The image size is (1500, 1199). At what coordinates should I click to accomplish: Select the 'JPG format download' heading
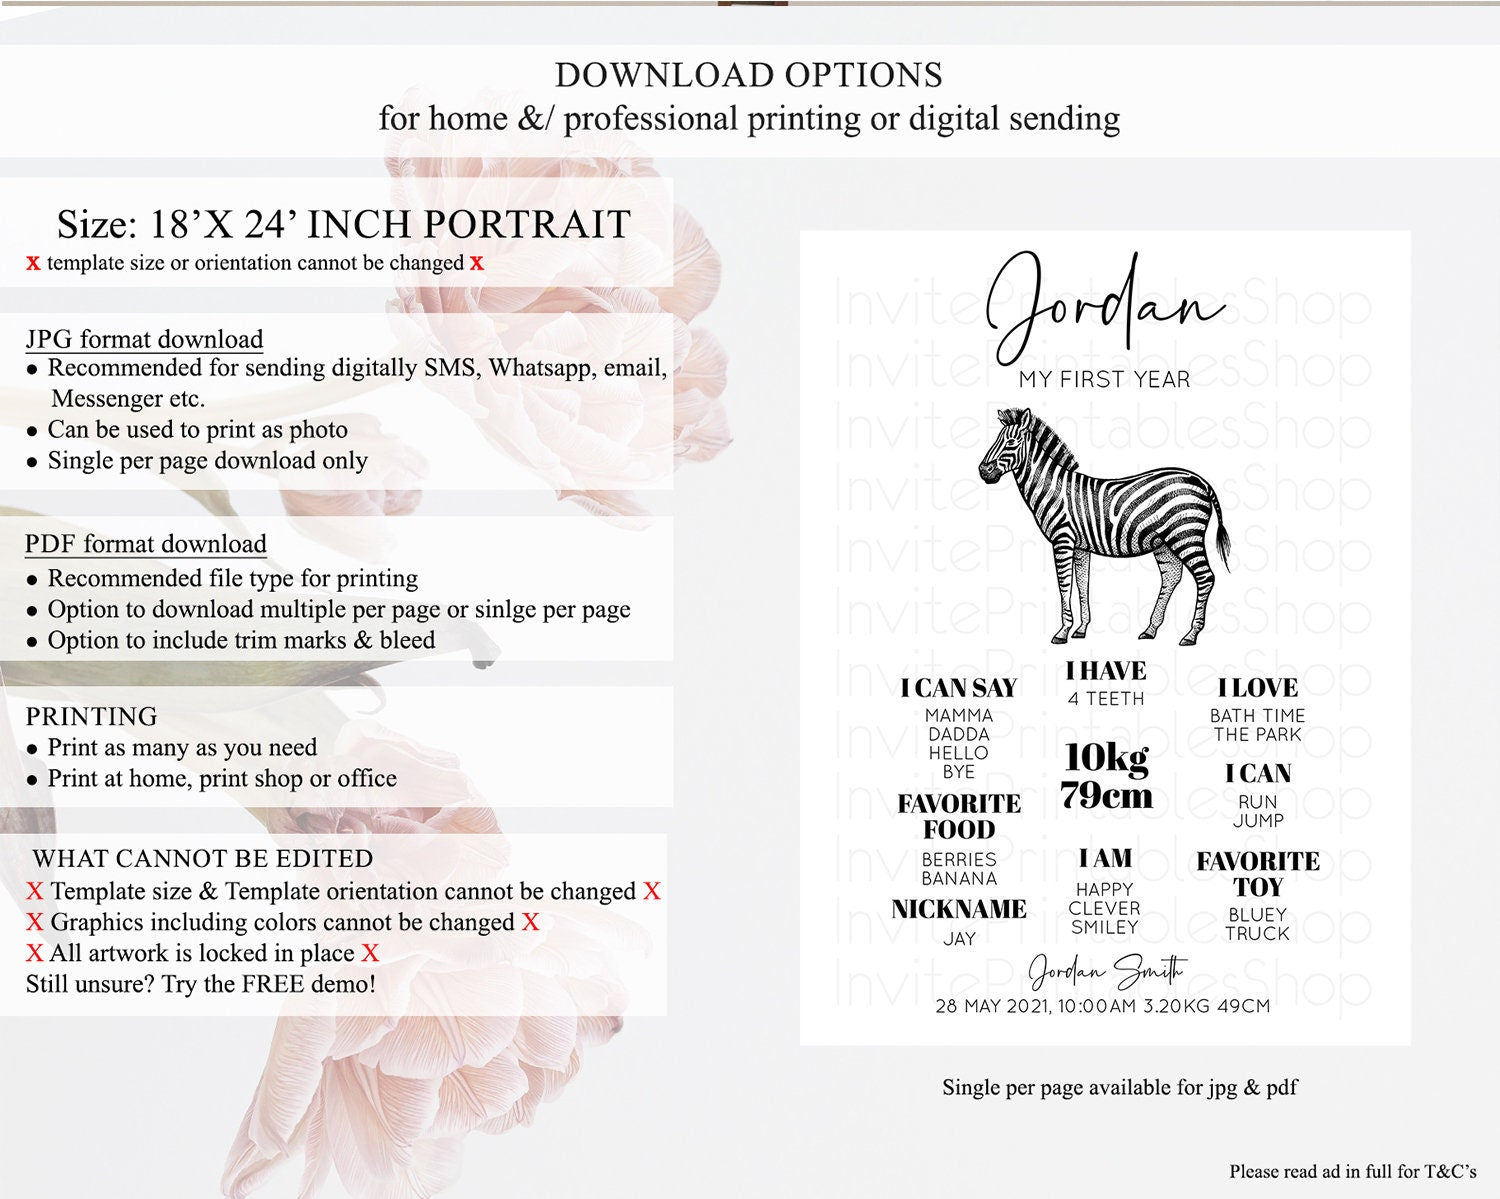coord(144,339)
